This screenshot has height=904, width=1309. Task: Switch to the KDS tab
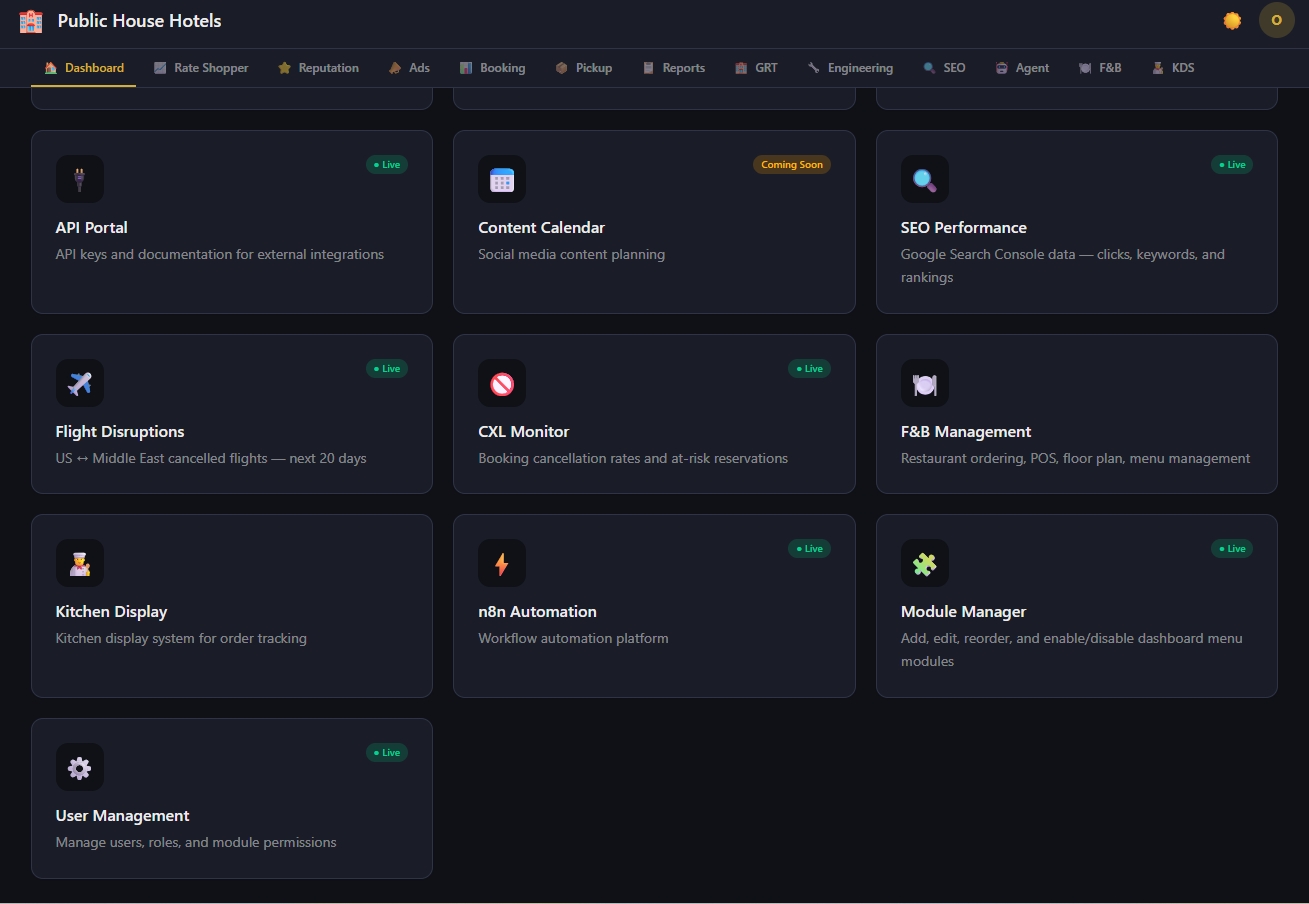[1173, 68]
